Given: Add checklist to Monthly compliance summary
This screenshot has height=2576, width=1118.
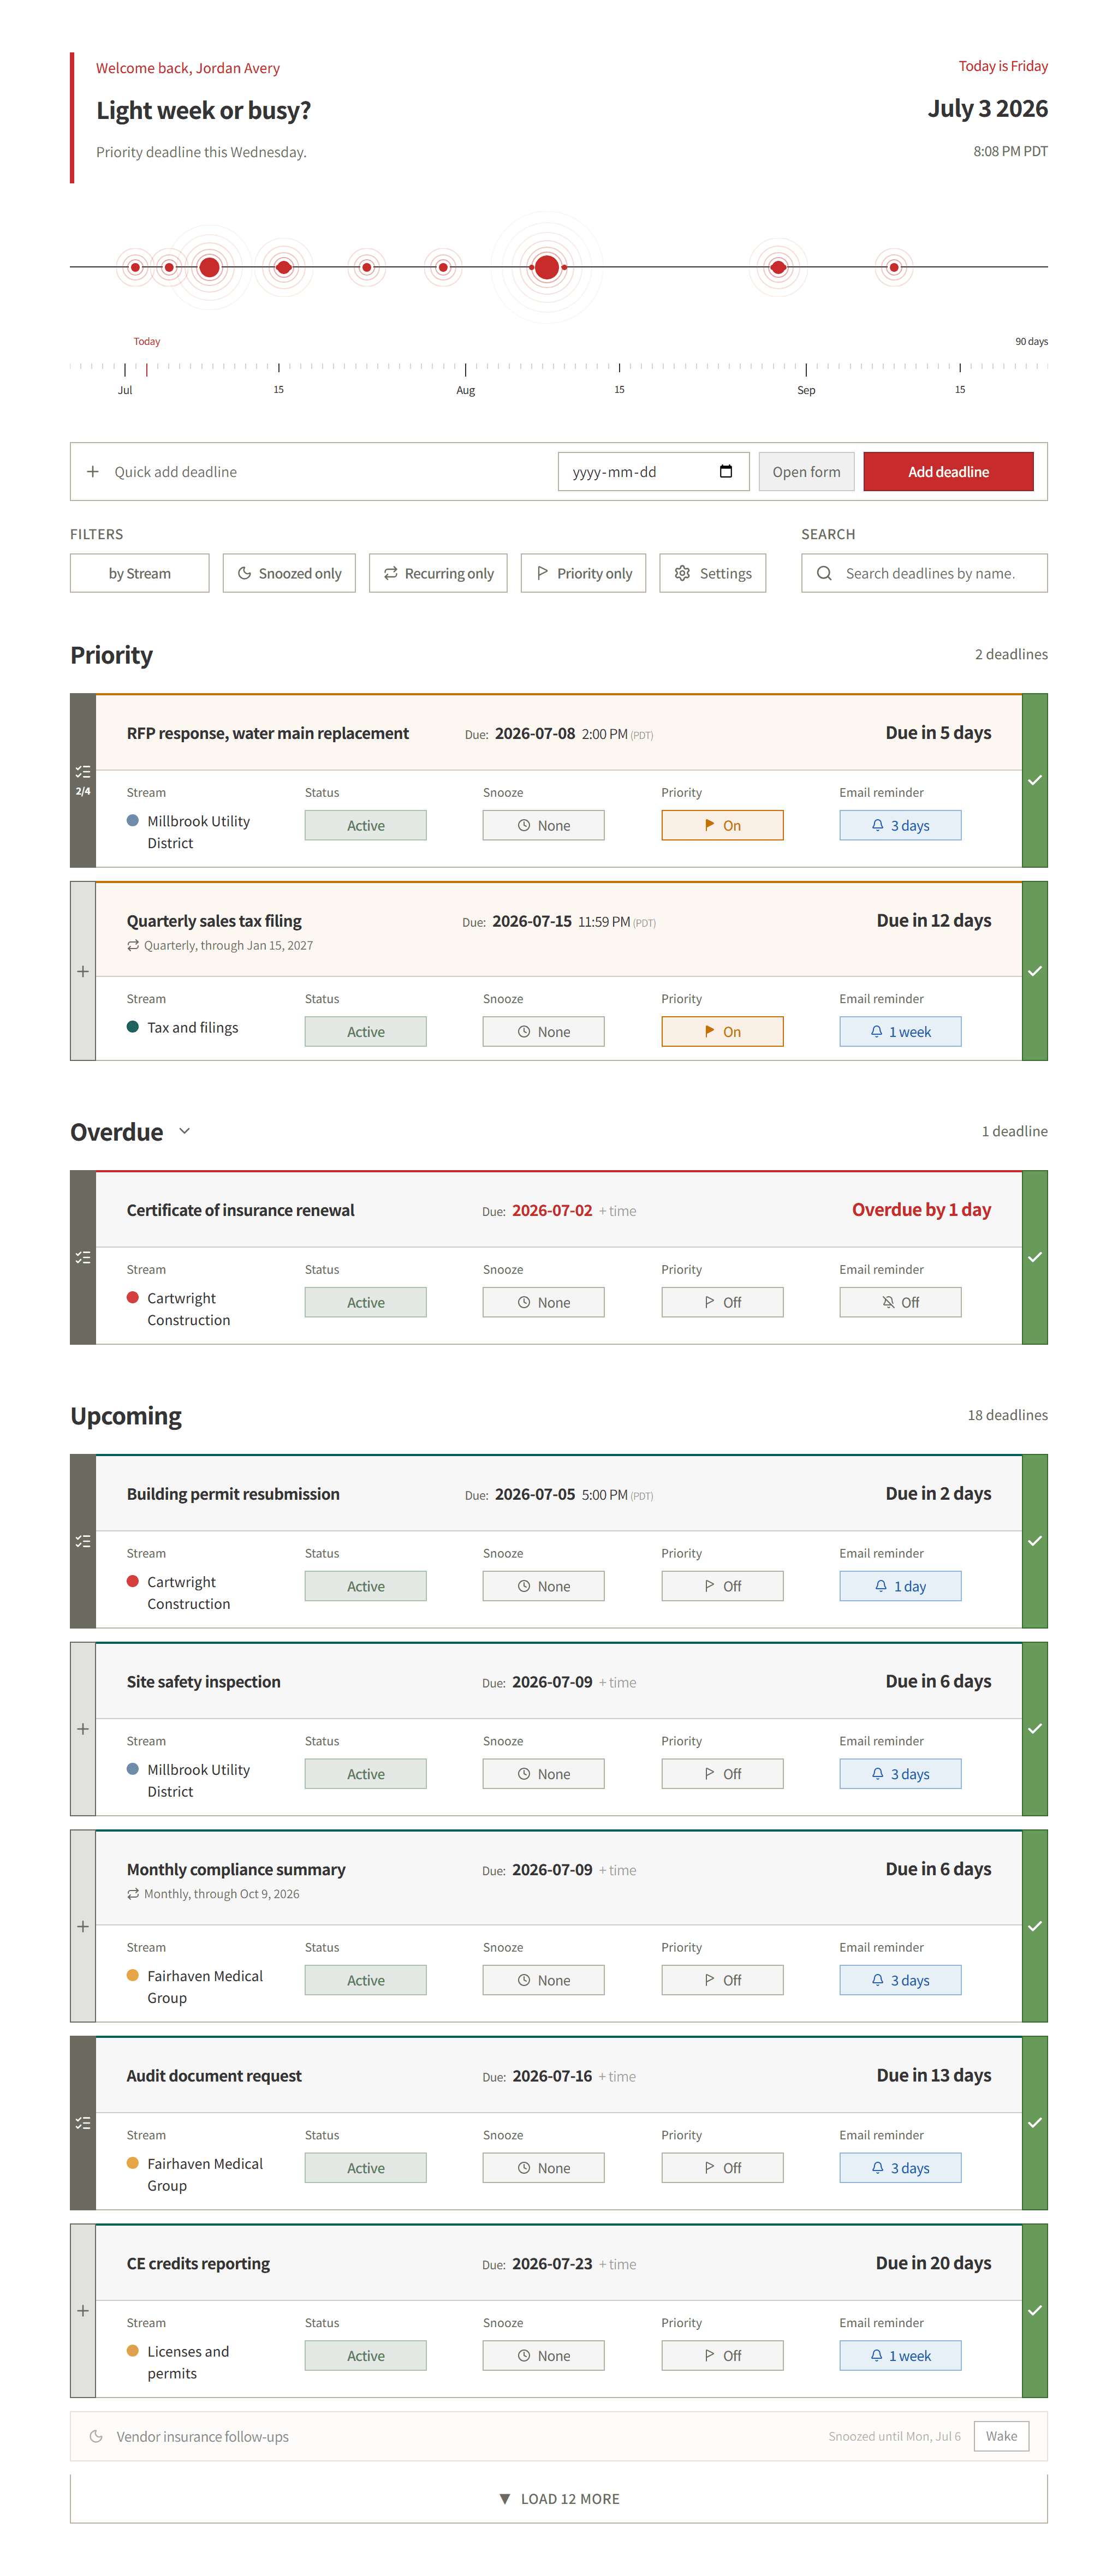Looking at the screenshot, I should tap(83, 1926).
